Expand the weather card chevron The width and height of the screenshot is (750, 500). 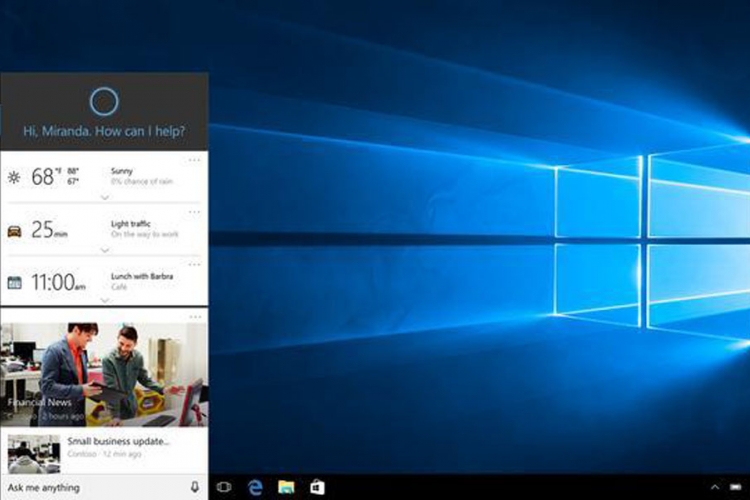[x=105, y=197]
